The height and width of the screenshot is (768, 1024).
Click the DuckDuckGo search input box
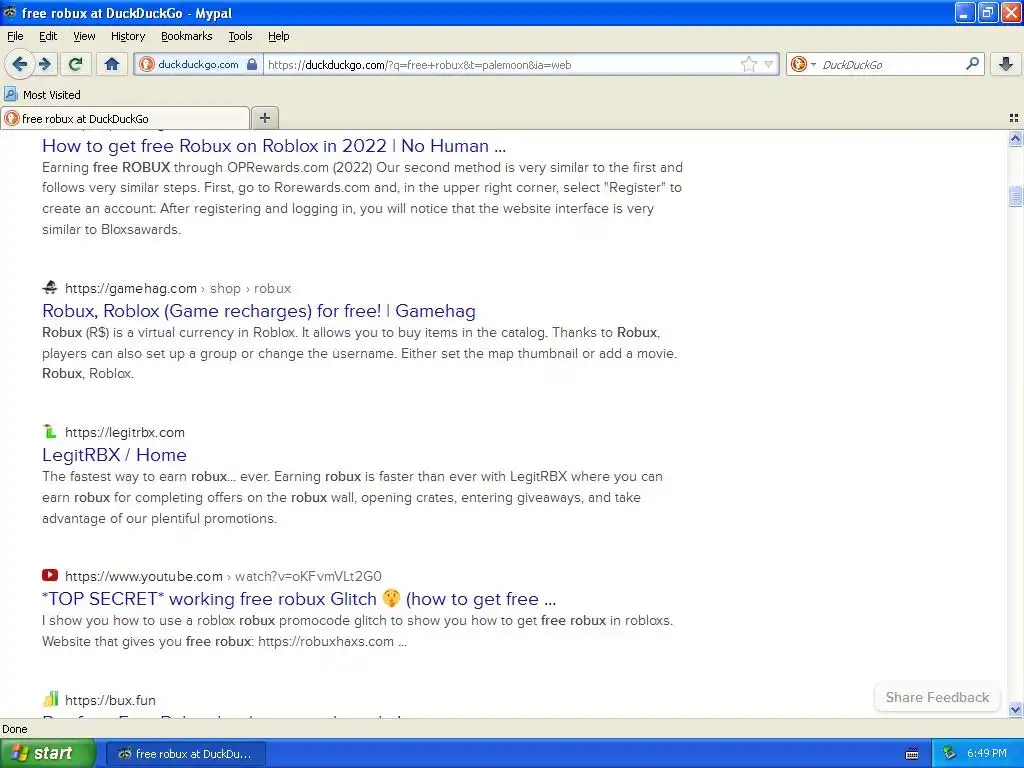[891, 65]
